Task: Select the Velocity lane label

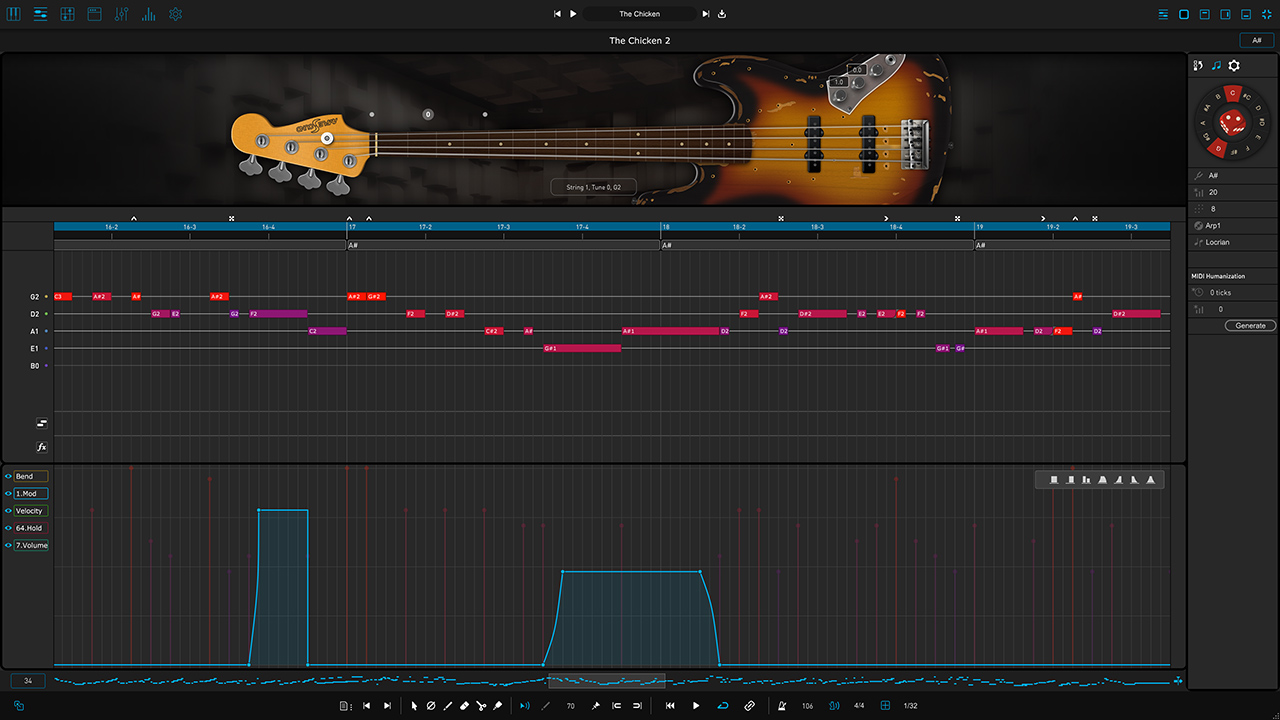Action: [30, 511]
